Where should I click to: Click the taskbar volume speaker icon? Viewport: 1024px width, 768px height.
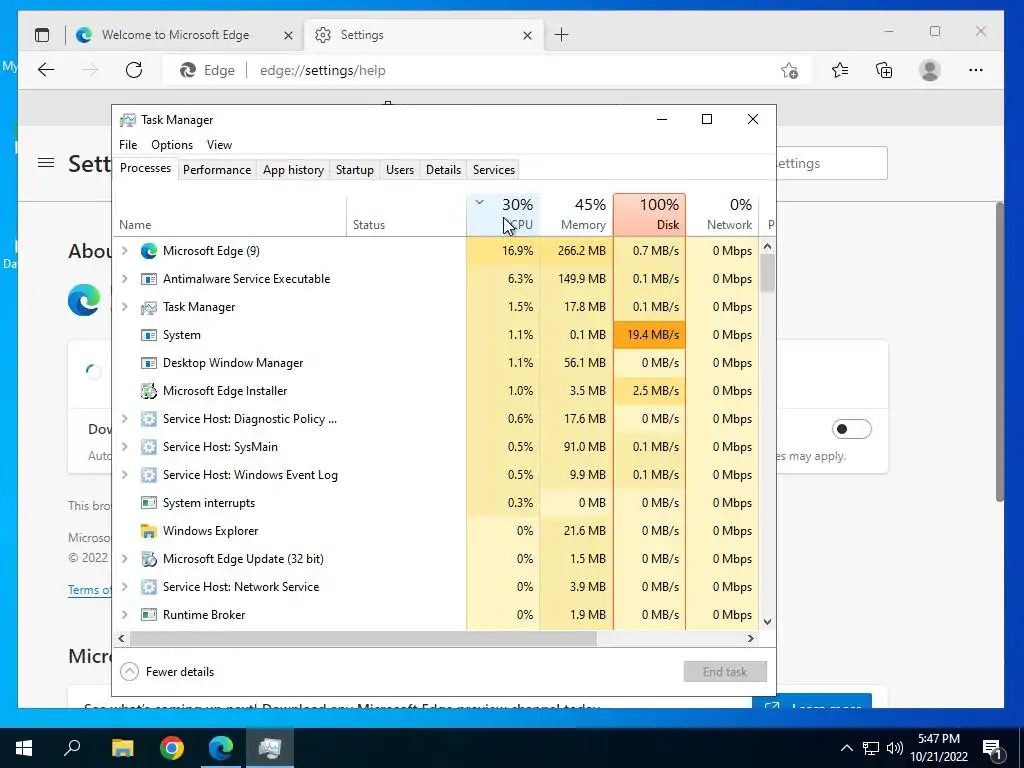tap(895, 748)
